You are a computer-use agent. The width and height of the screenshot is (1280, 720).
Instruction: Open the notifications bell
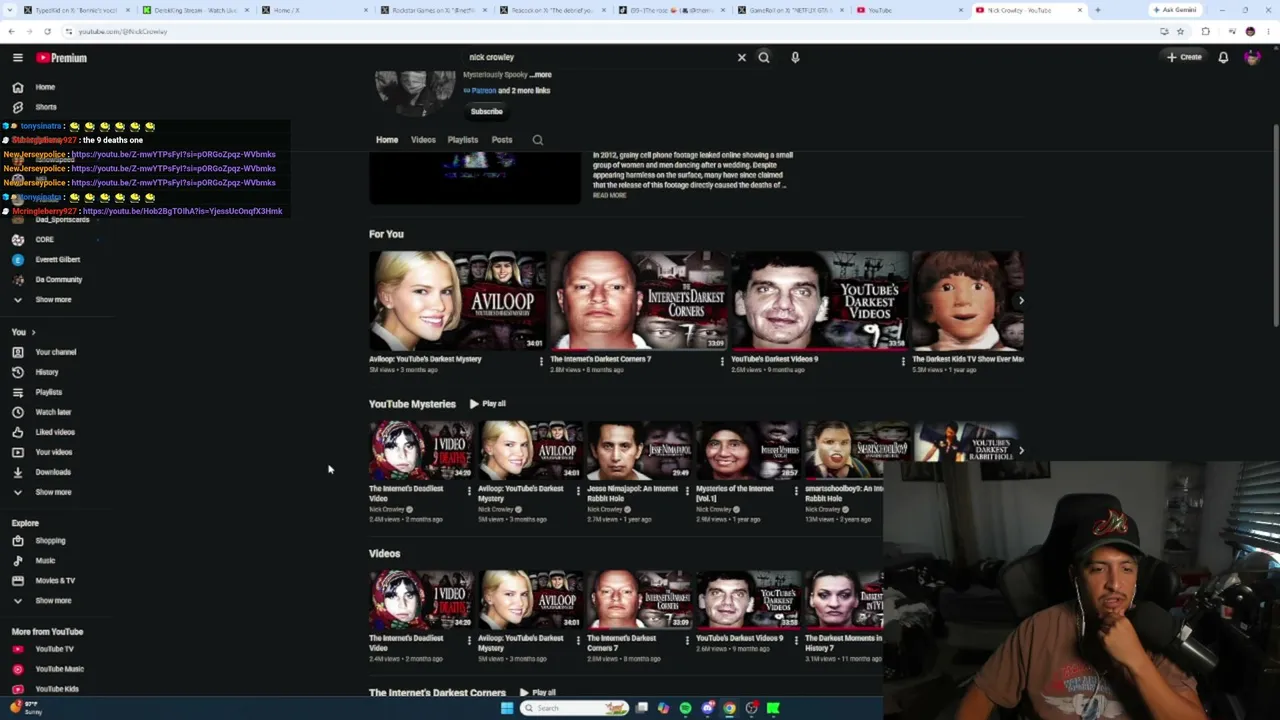point(1223,58)
